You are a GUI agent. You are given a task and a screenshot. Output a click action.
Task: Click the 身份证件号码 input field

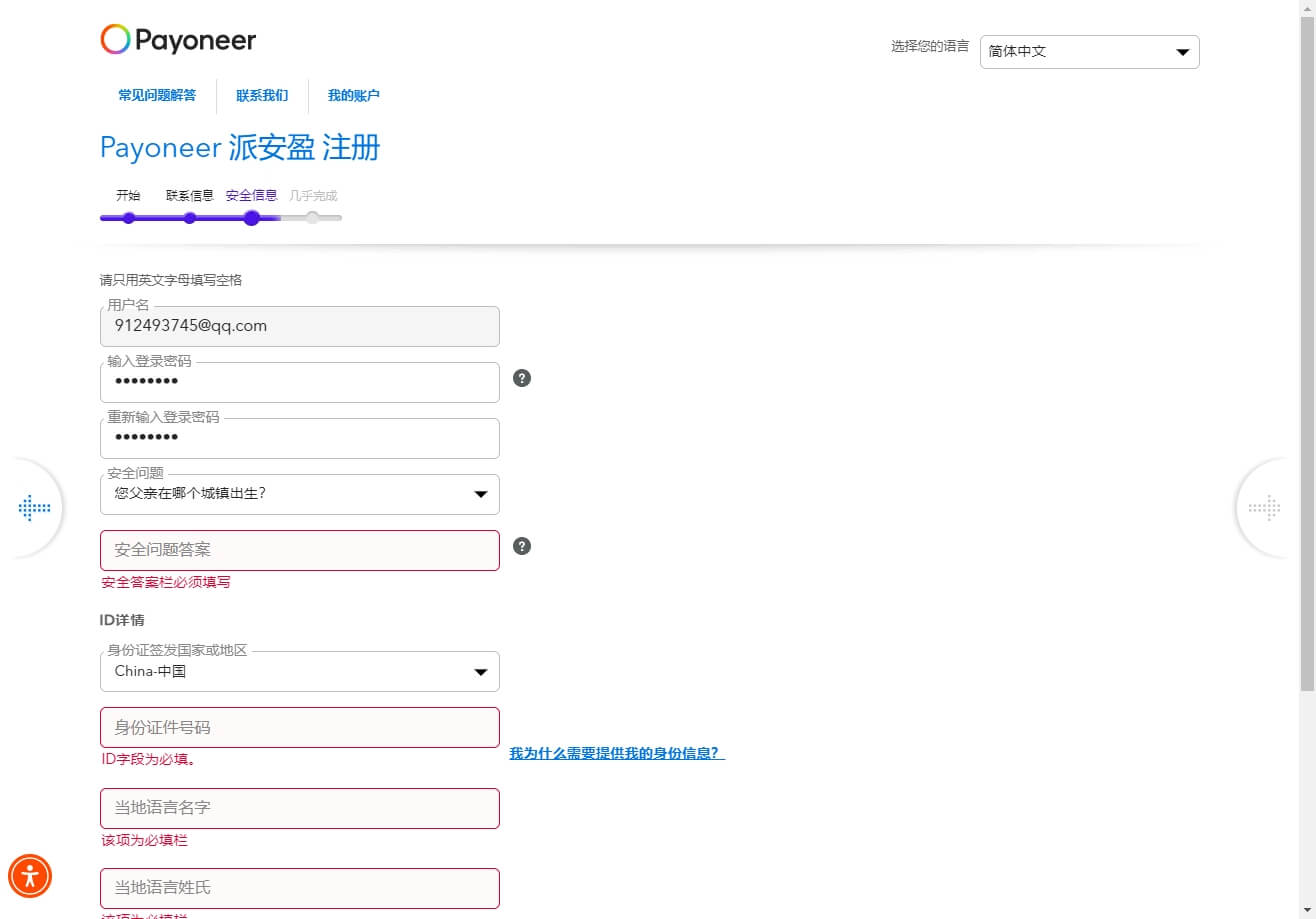pyautogui.click(x=300, y=727)
